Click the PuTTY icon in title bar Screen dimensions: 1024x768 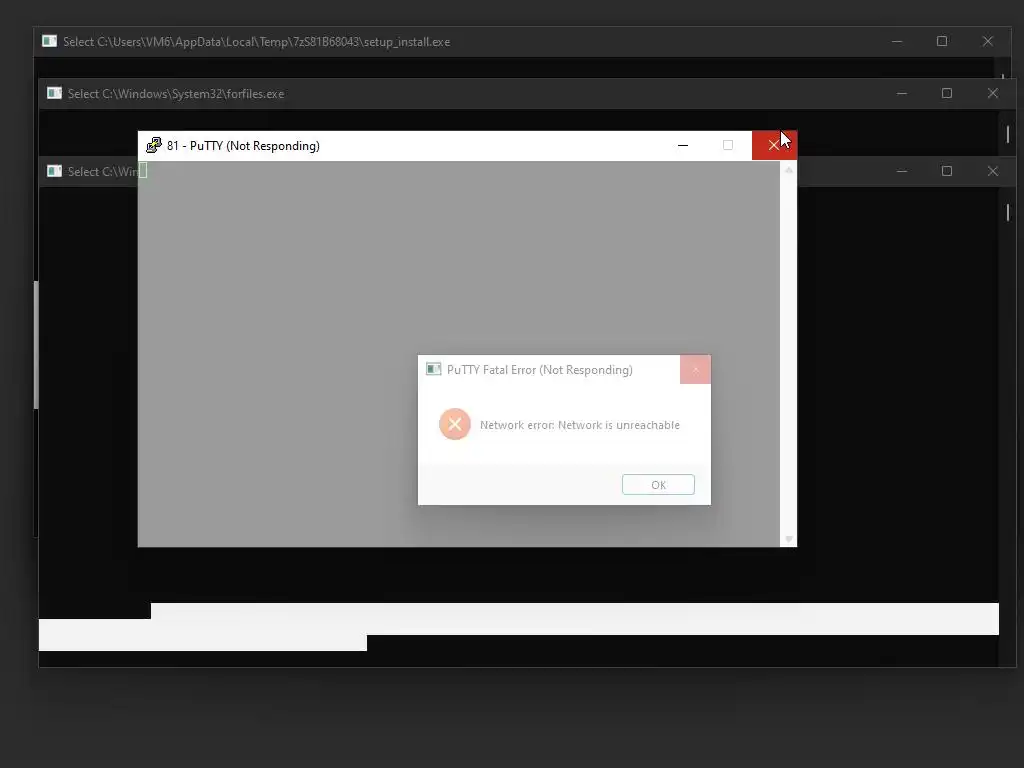[x=153, y=145]
